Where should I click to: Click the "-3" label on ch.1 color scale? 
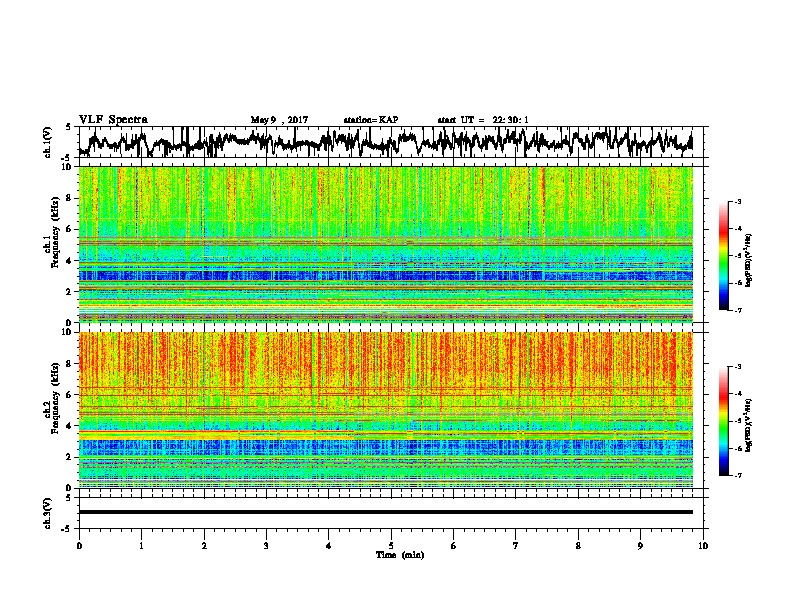coord(737,202)
